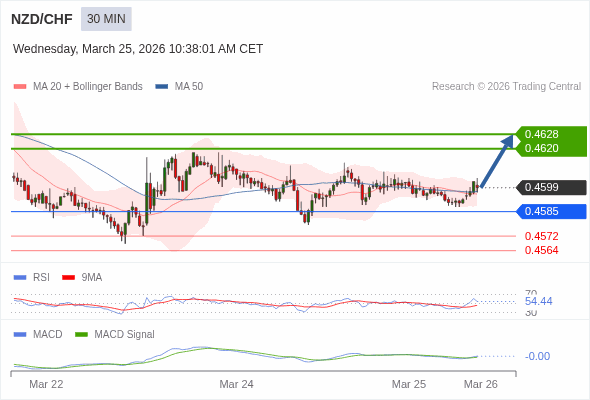Click the 0.4620 resistance price label
The width and height of the screenshot is (590, 400).
tap(541, 148)
